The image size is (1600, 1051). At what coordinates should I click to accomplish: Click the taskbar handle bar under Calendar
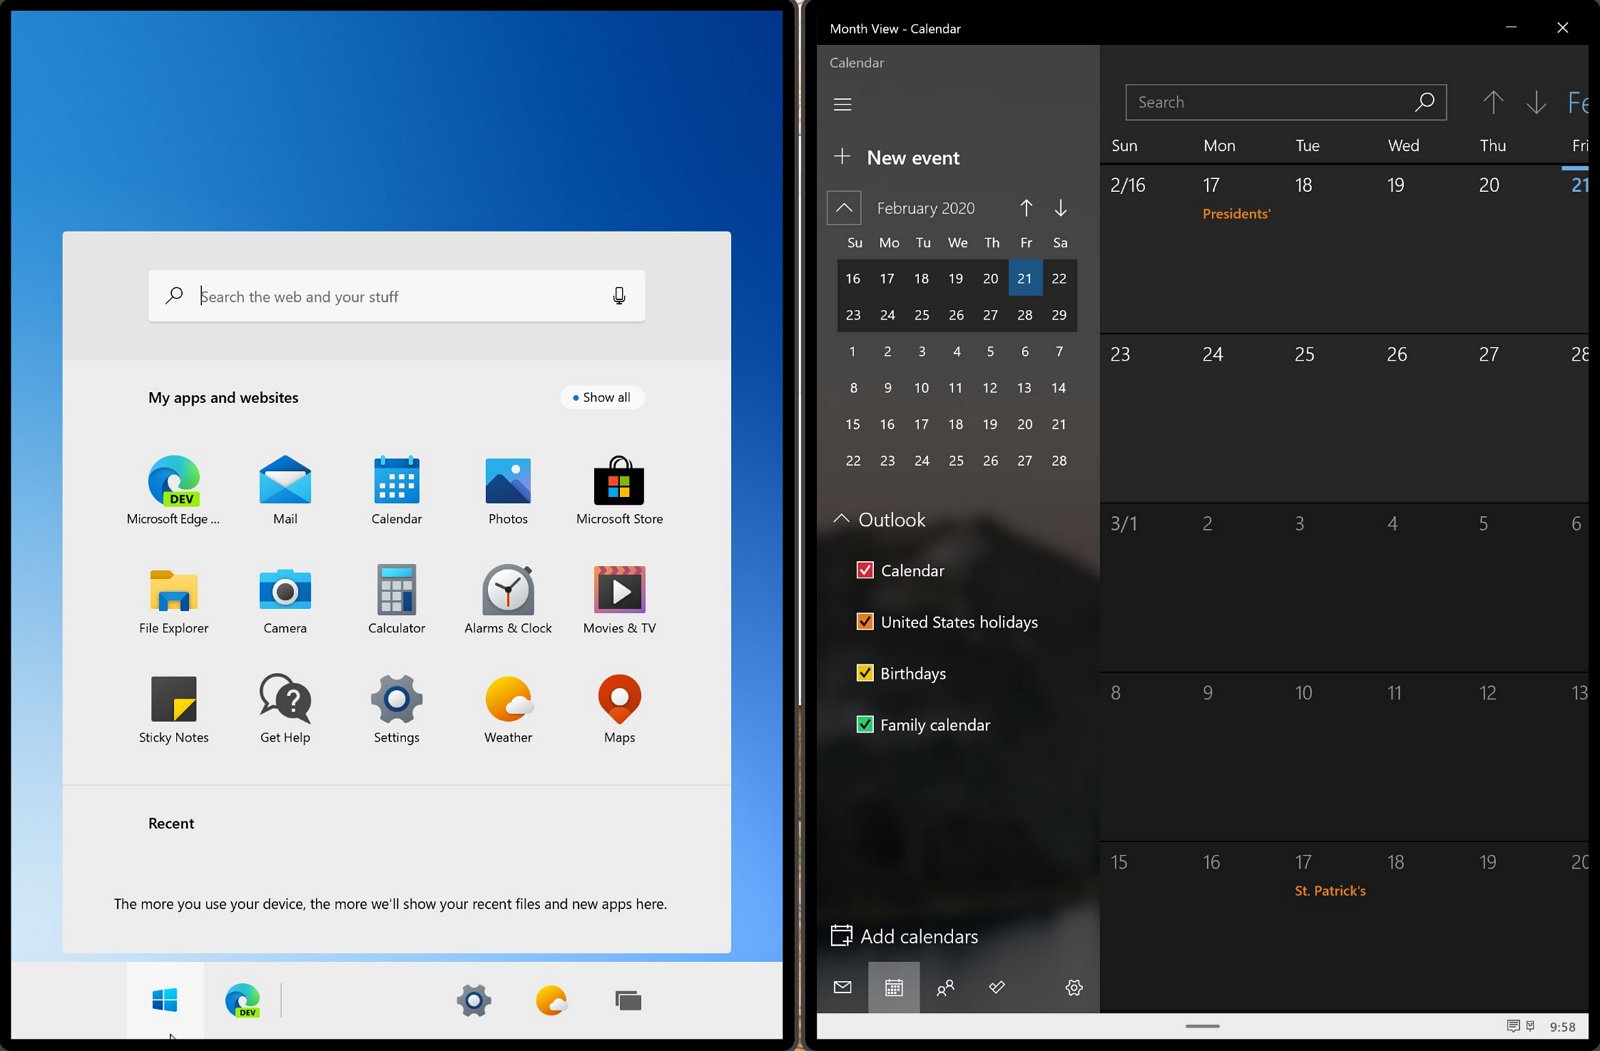tap(1202, 1026)
